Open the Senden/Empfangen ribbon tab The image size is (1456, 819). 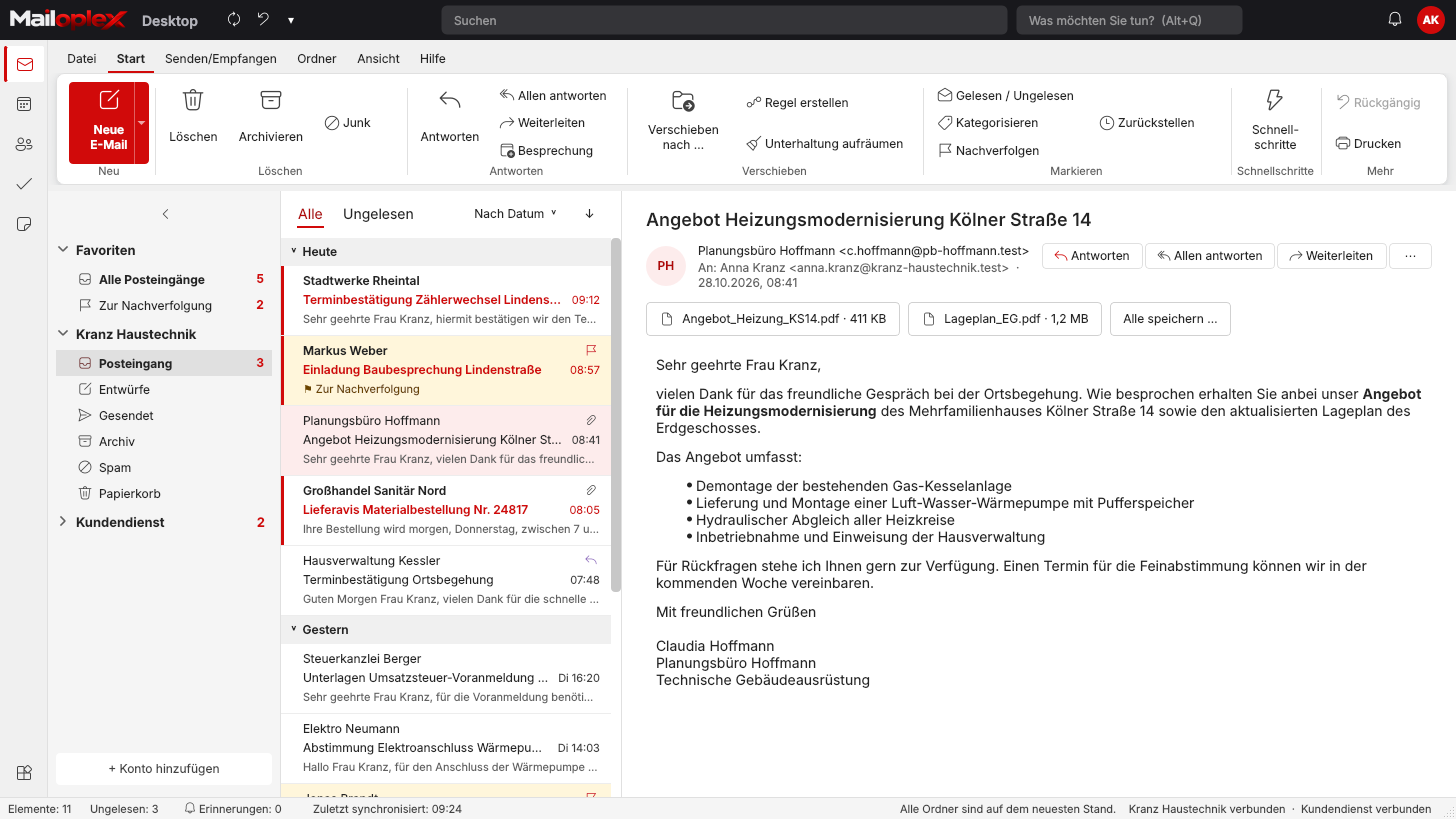pos(221,59)
